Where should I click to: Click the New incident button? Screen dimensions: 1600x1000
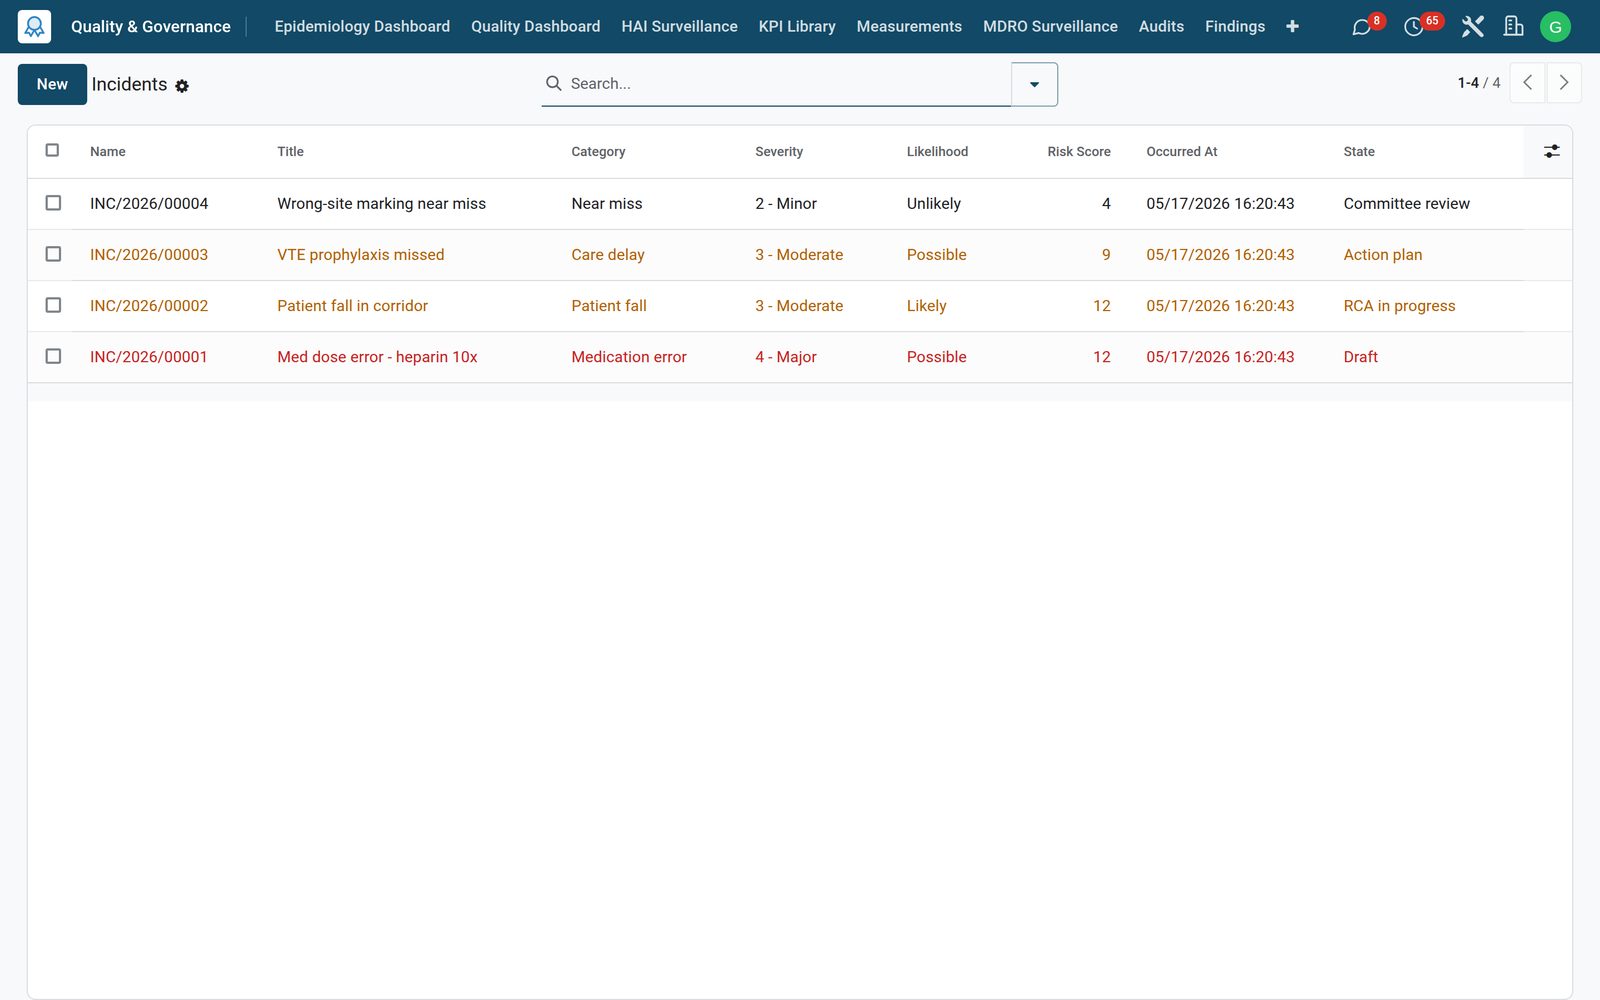coord(52,84)
